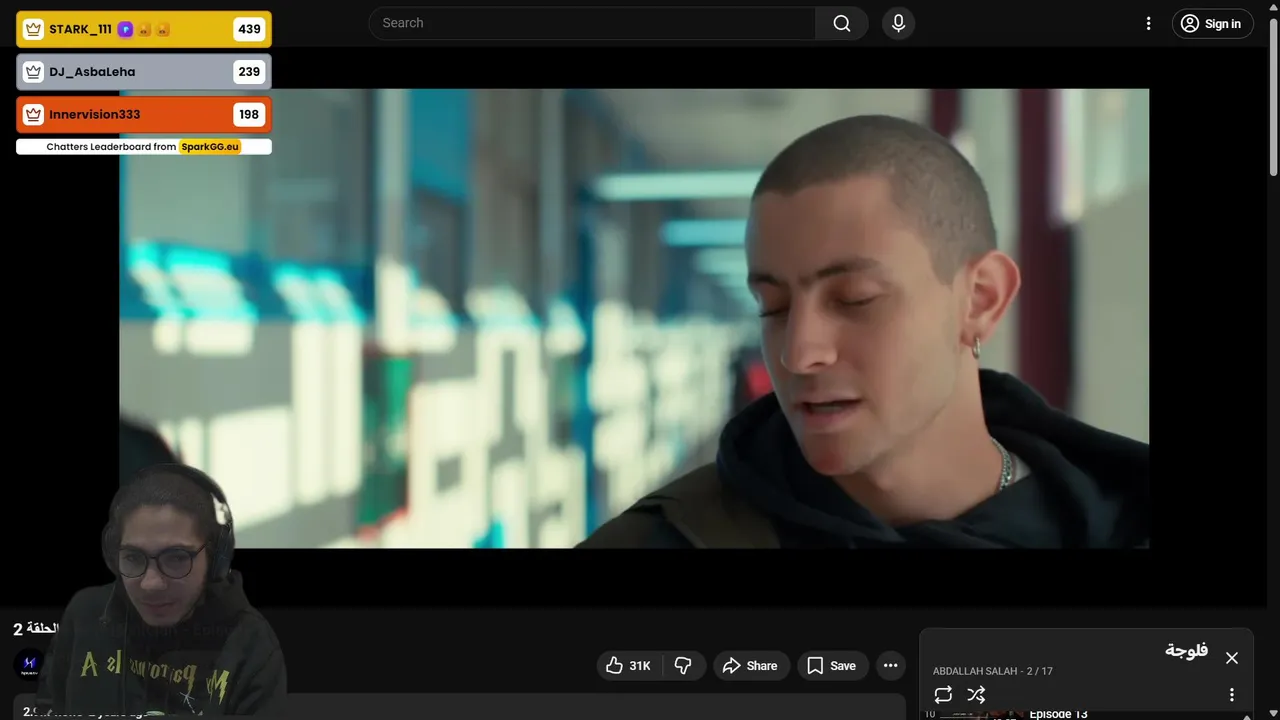Click the 439 score badge
This screenshot has width=1280, height=720.
pos(249,29)
